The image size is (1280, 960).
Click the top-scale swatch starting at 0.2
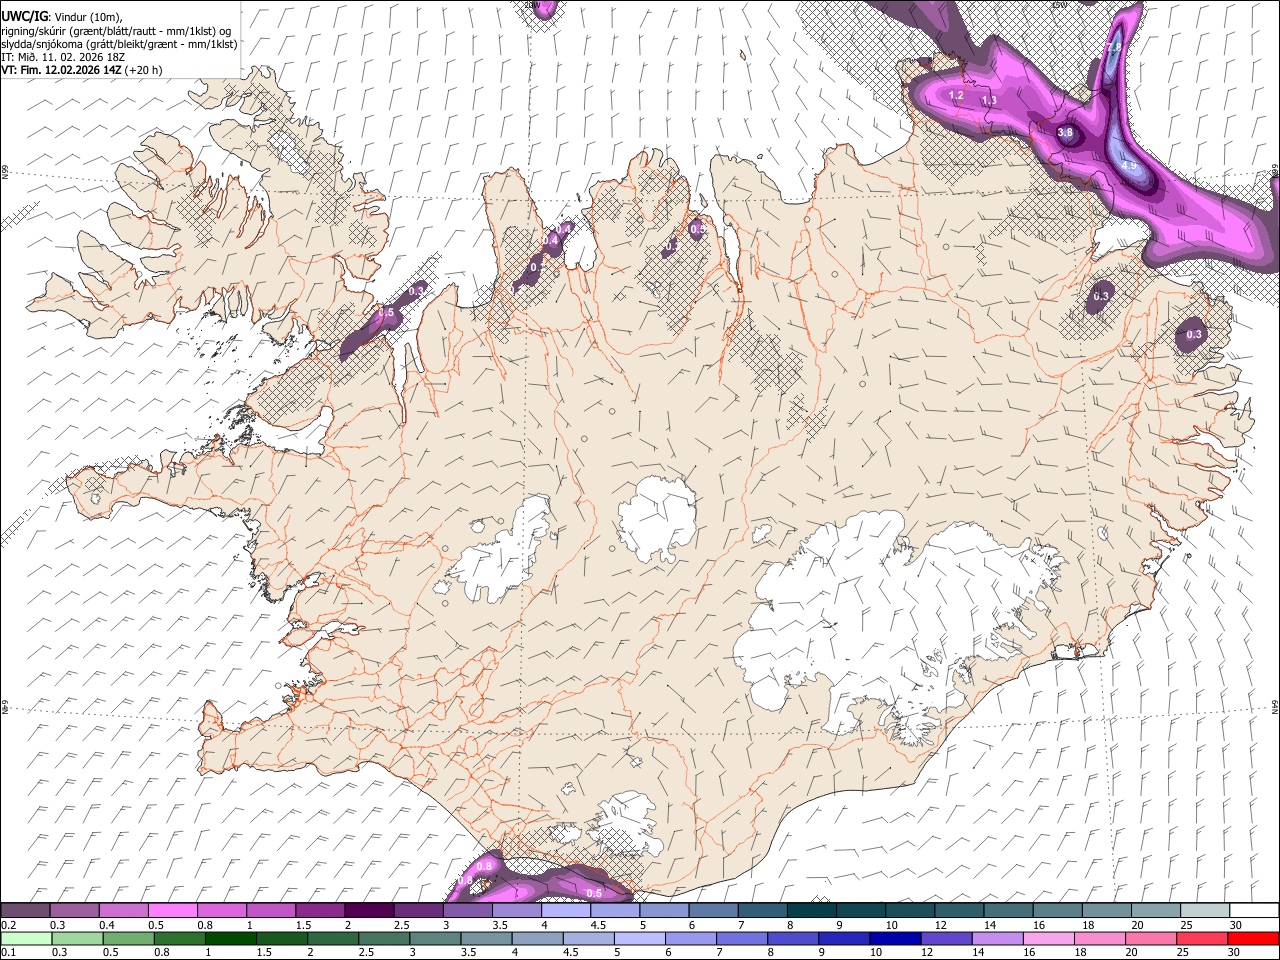26,911
